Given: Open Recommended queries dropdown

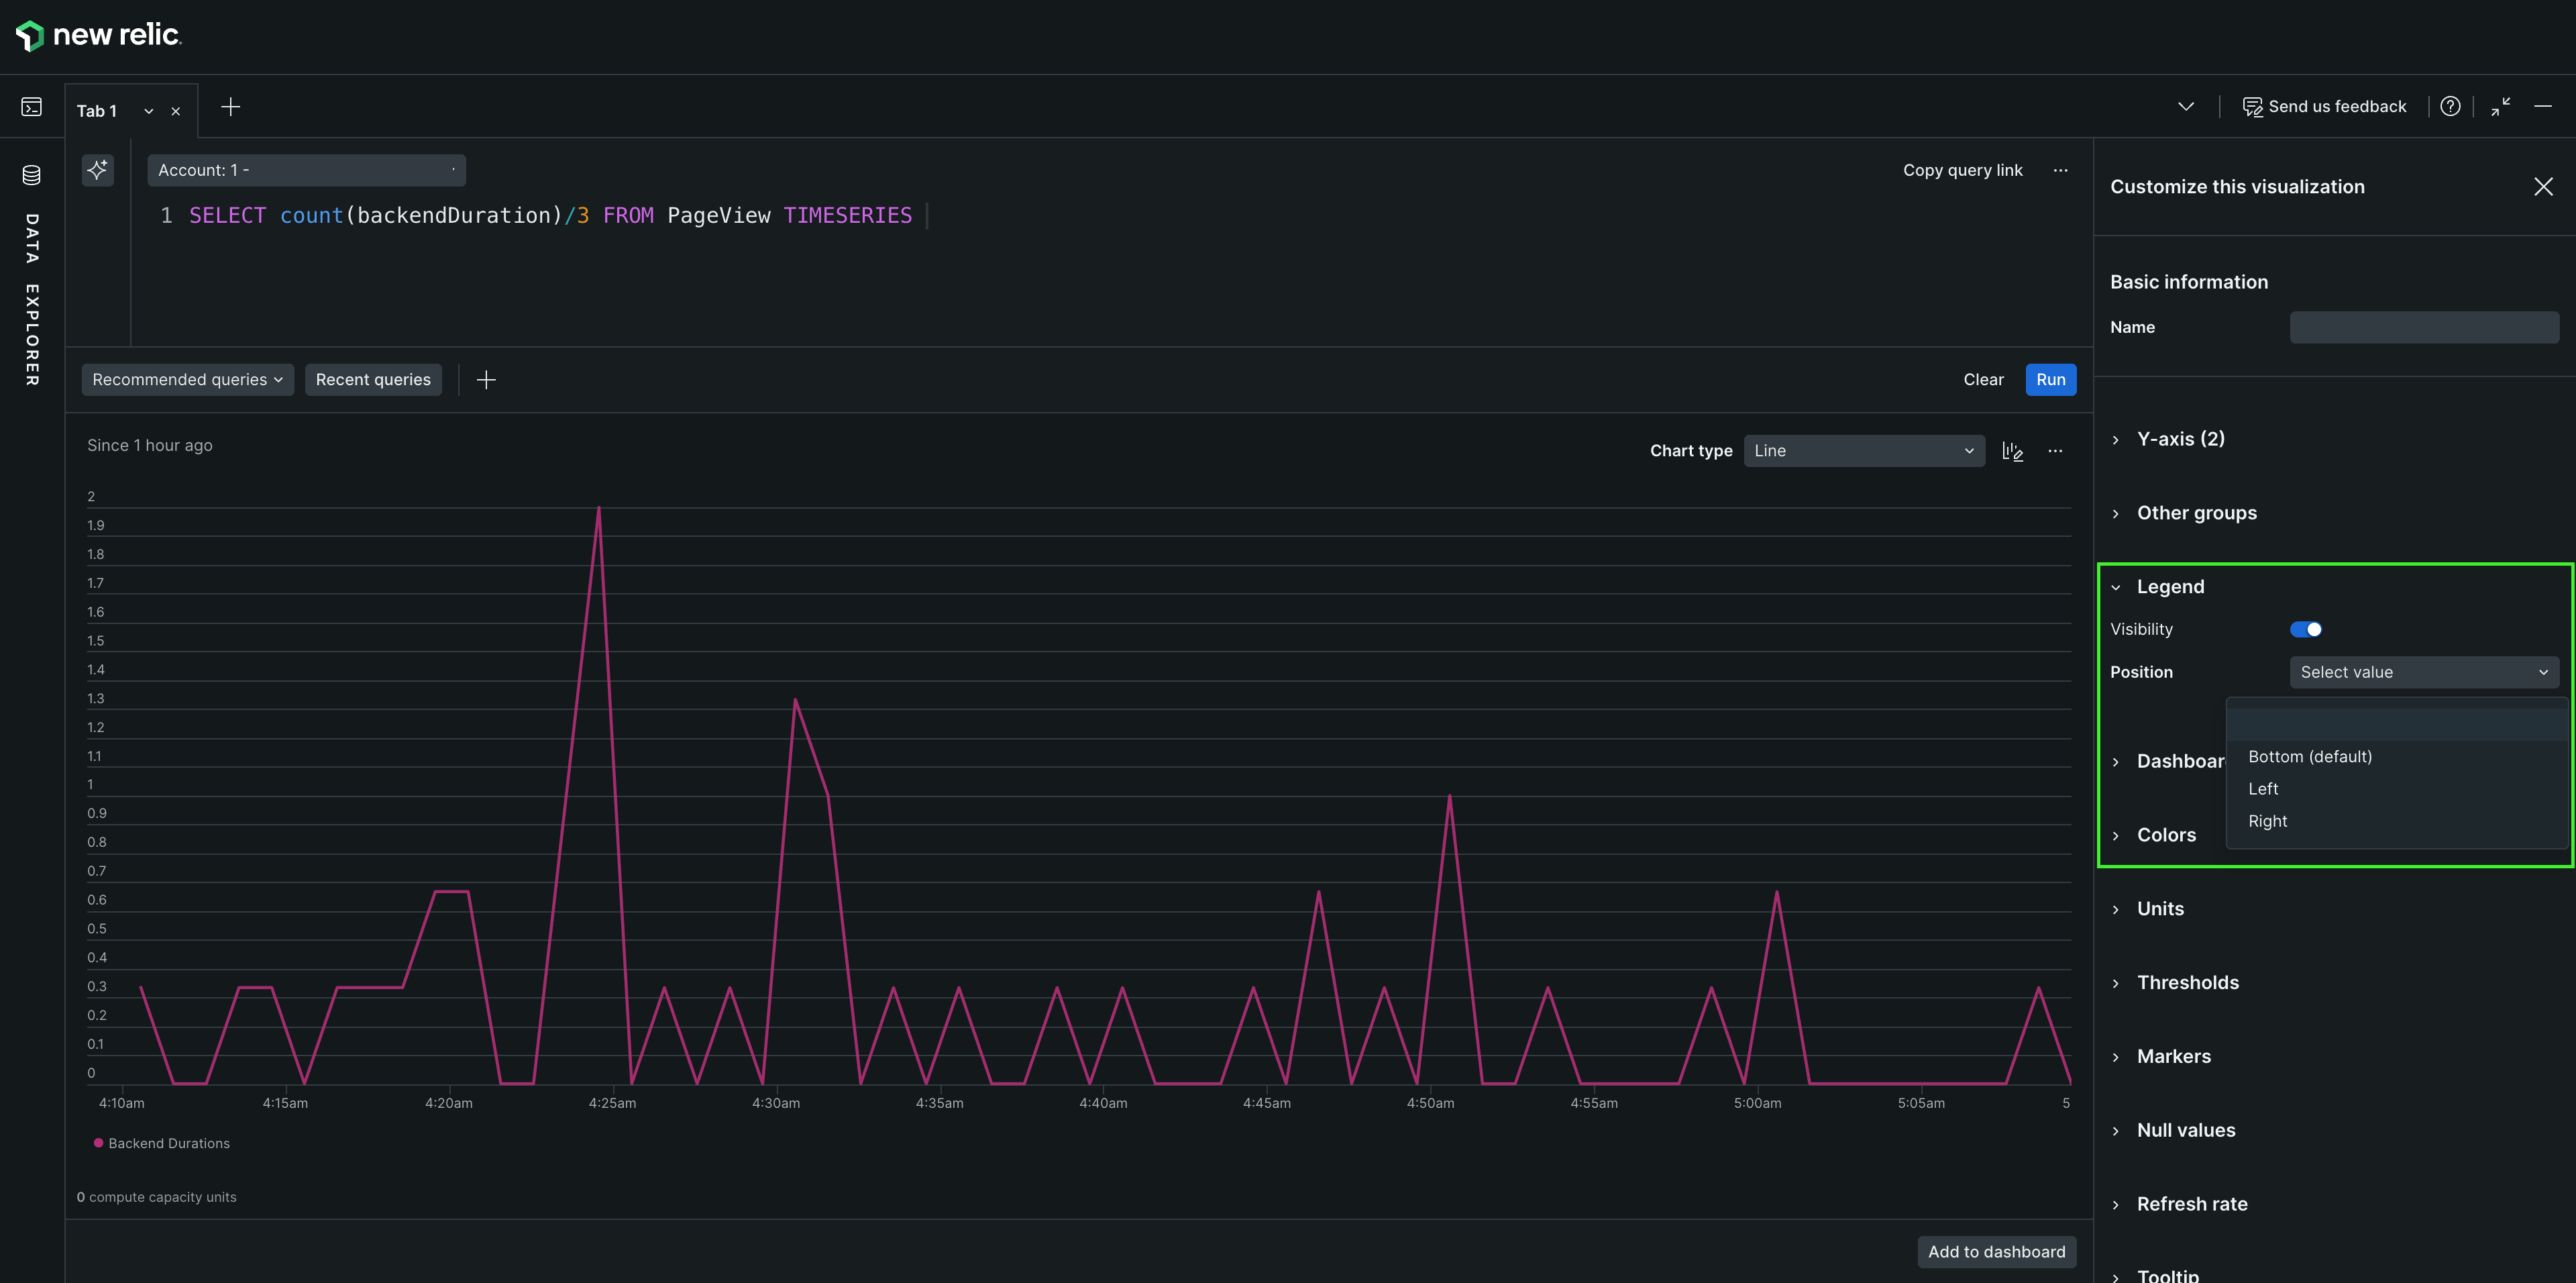Looking at the screenshot, I should point(187,380).
